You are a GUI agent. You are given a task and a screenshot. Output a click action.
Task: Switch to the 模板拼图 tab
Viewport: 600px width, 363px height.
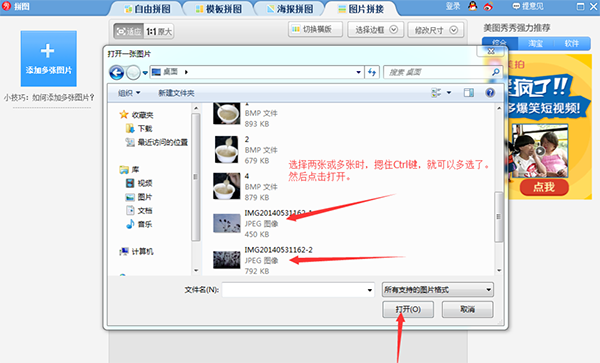(x=219, y=9)
